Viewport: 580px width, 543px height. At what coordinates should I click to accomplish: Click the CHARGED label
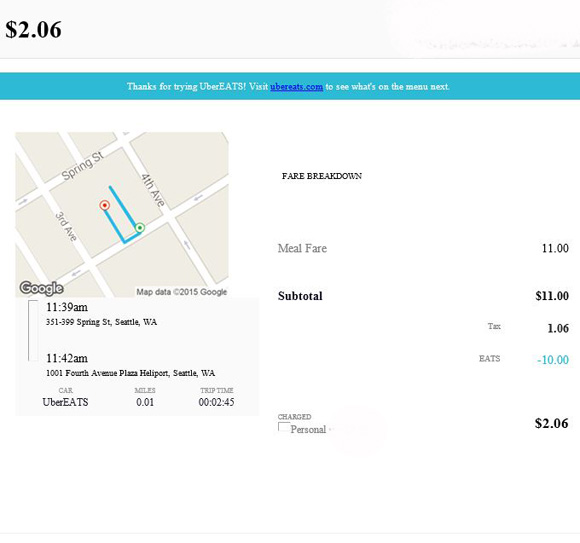click(x=294, y=416)
